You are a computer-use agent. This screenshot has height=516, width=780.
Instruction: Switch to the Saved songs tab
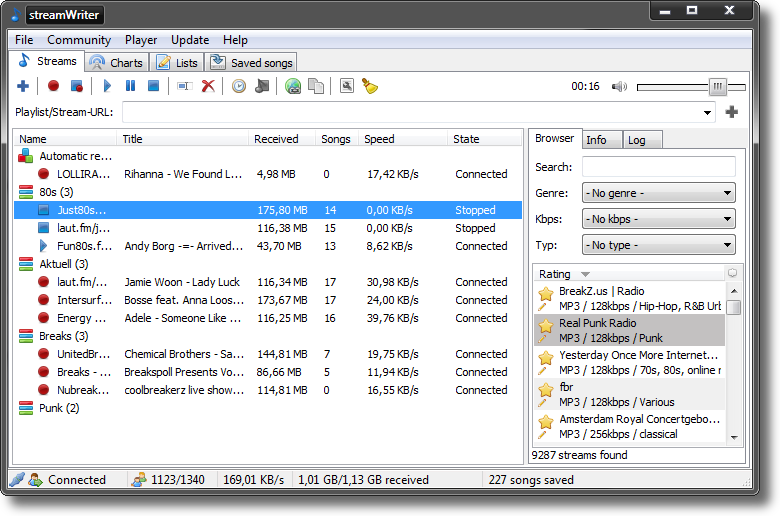[252, 63]
